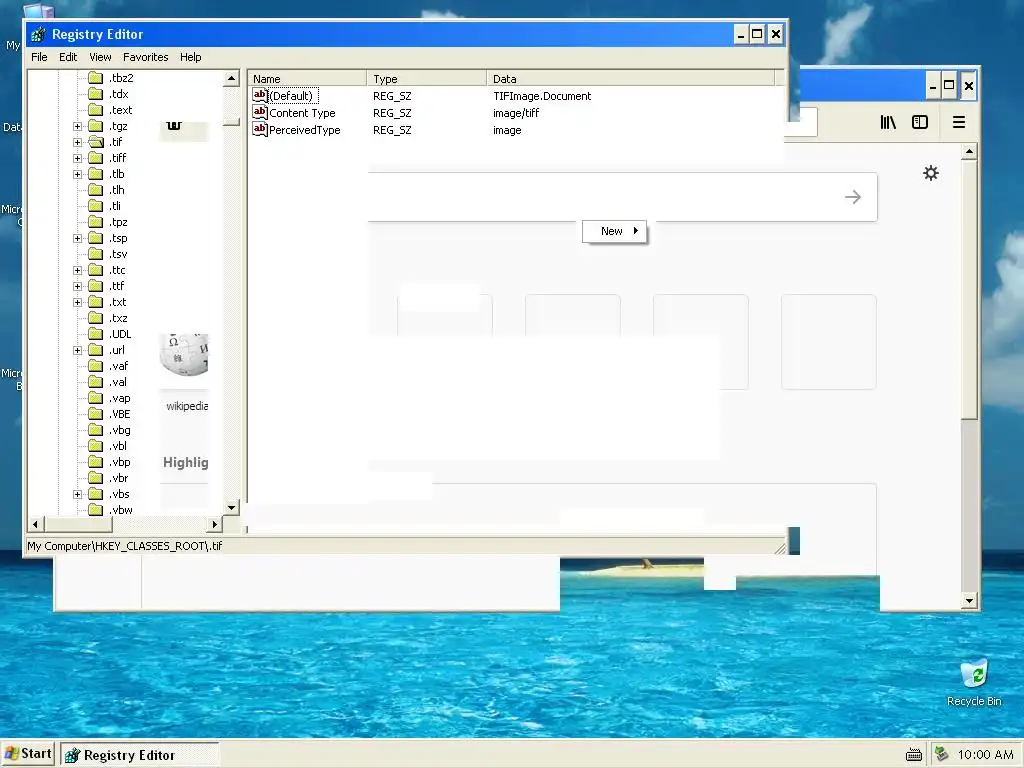Click tree horizontal scrollbar left arrow
Image resolution: width=1024 pixels, height=768 pixels.
coord(36,524)
